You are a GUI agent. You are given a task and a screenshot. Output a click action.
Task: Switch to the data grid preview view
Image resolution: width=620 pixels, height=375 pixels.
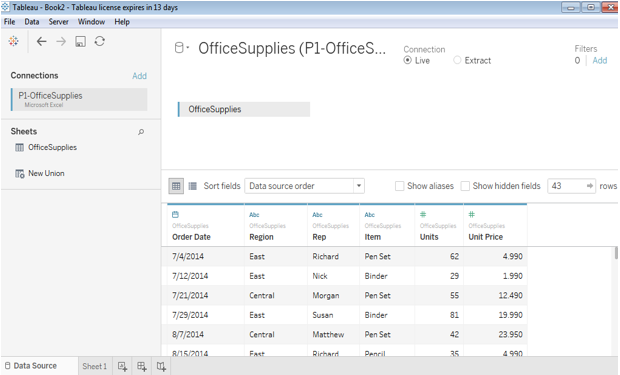pos(176,186)
